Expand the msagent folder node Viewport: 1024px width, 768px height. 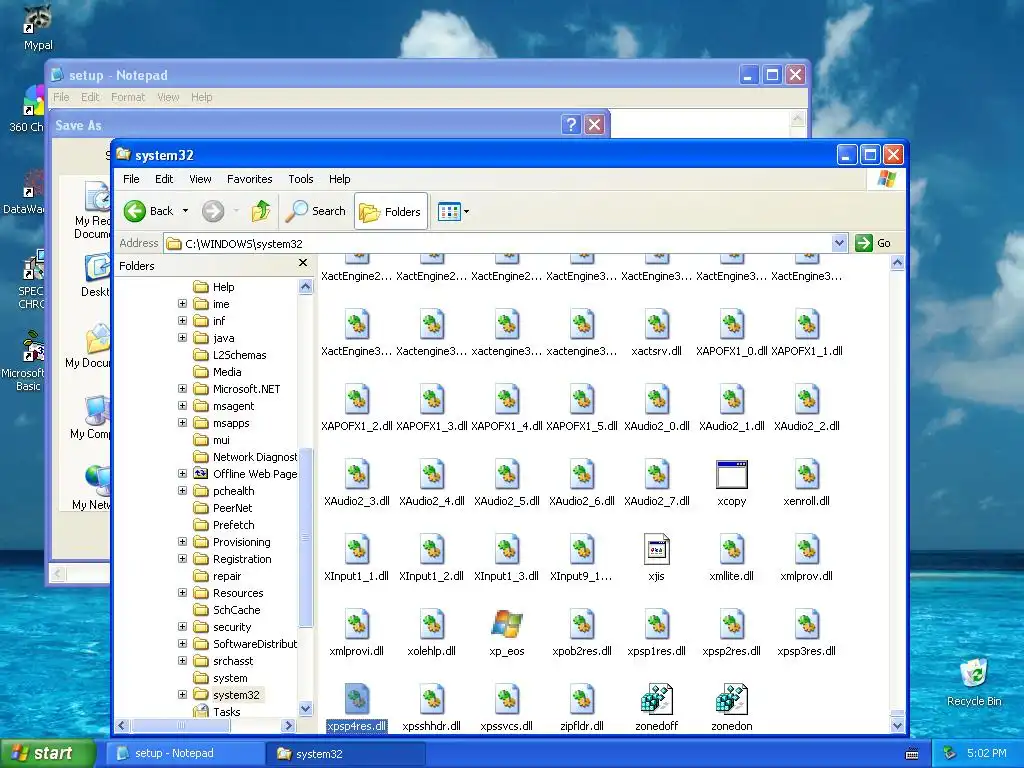pyautogui.click(x=183, y=406)
